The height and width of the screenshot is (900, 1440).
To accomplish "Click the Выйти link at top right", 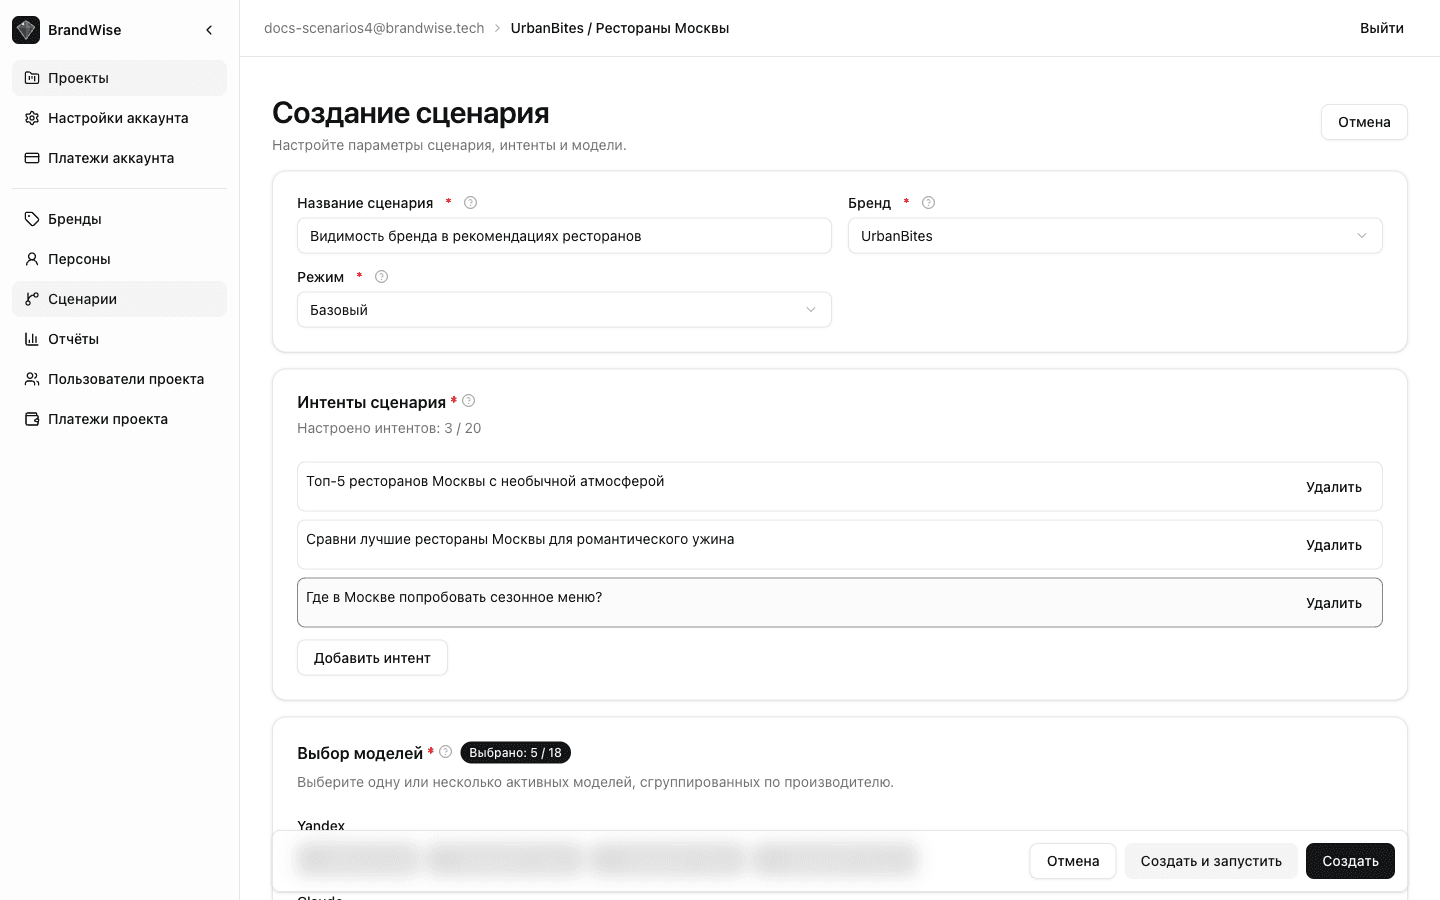I will pos(1382,28).
